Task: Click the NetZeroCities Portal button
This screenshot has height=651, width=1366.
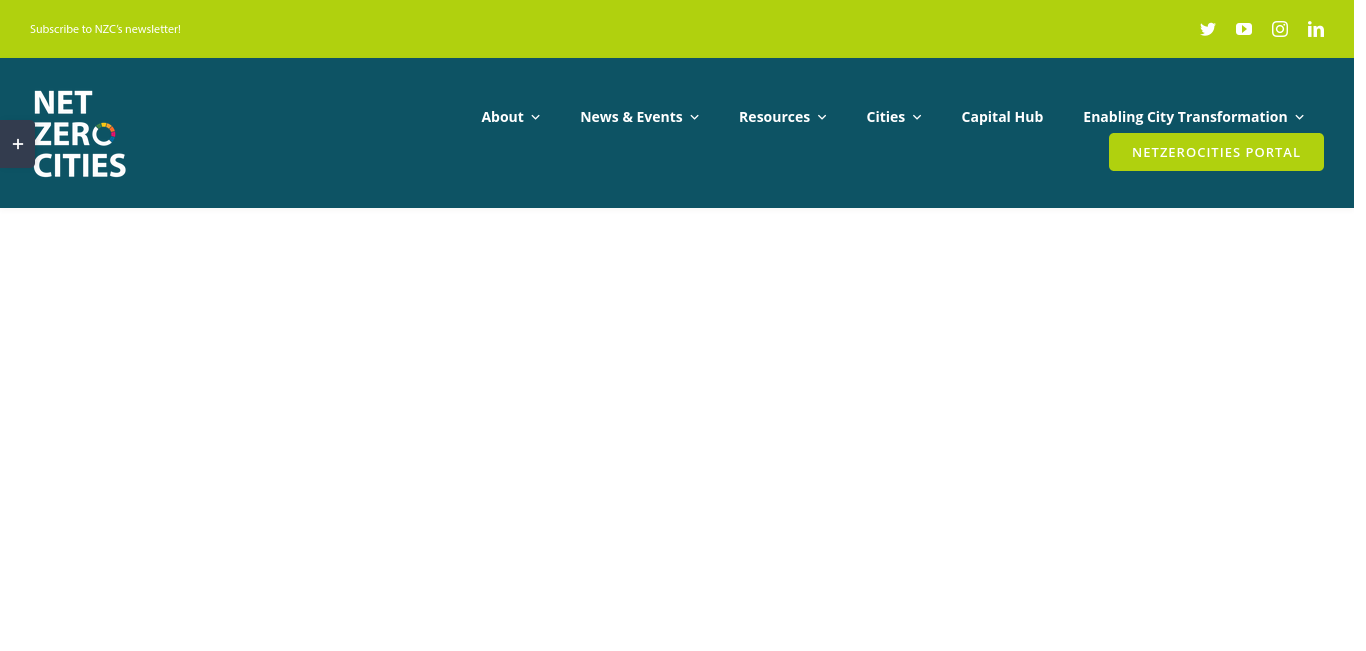Action: 1216,152
